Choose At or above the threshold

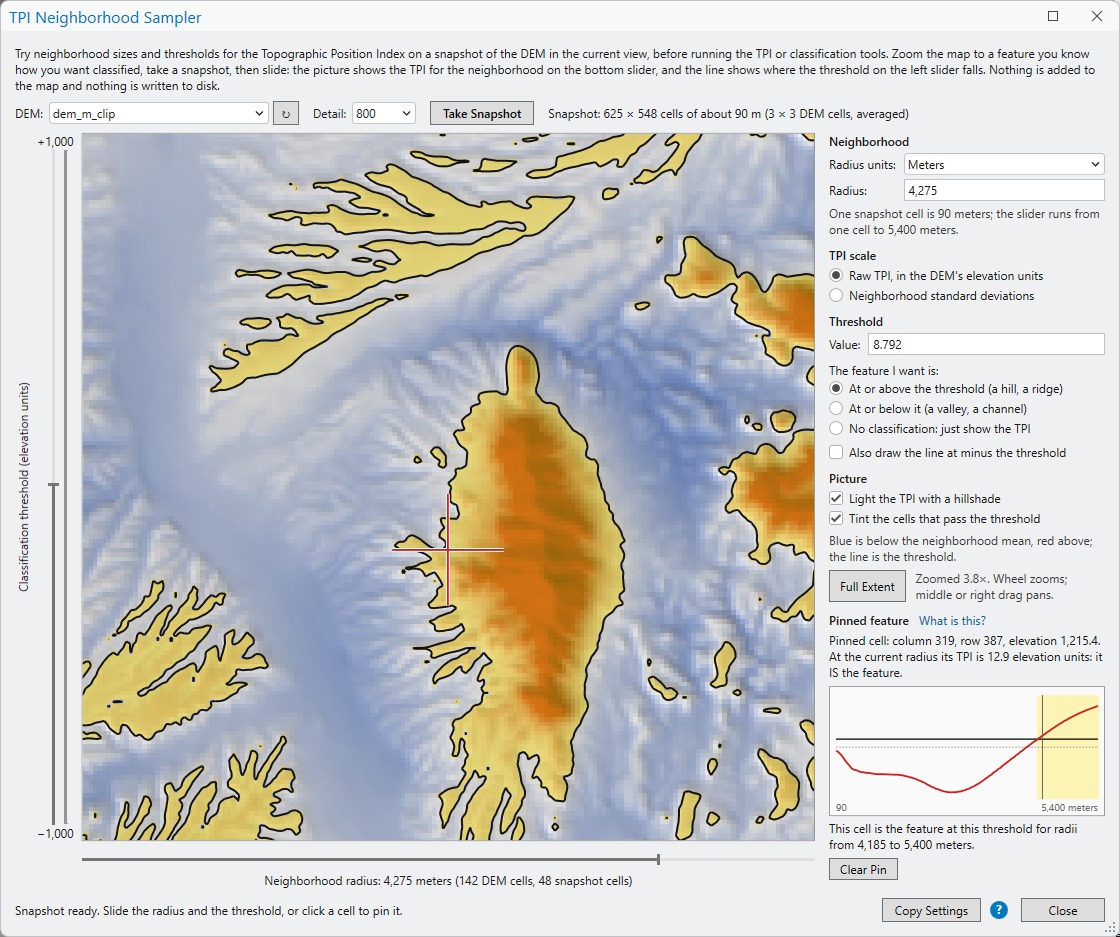946,389
